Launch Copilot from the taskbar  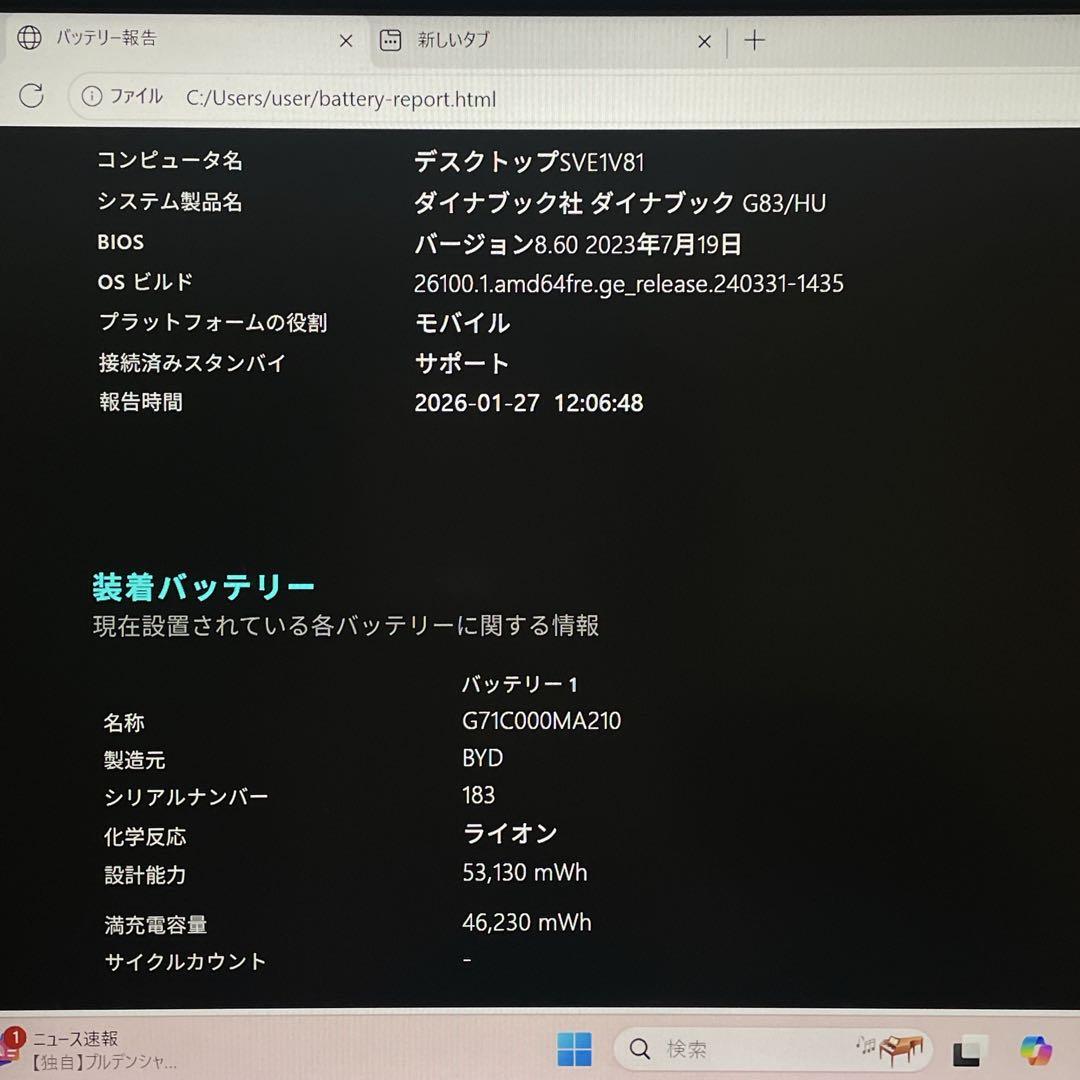(1036, 1049)
